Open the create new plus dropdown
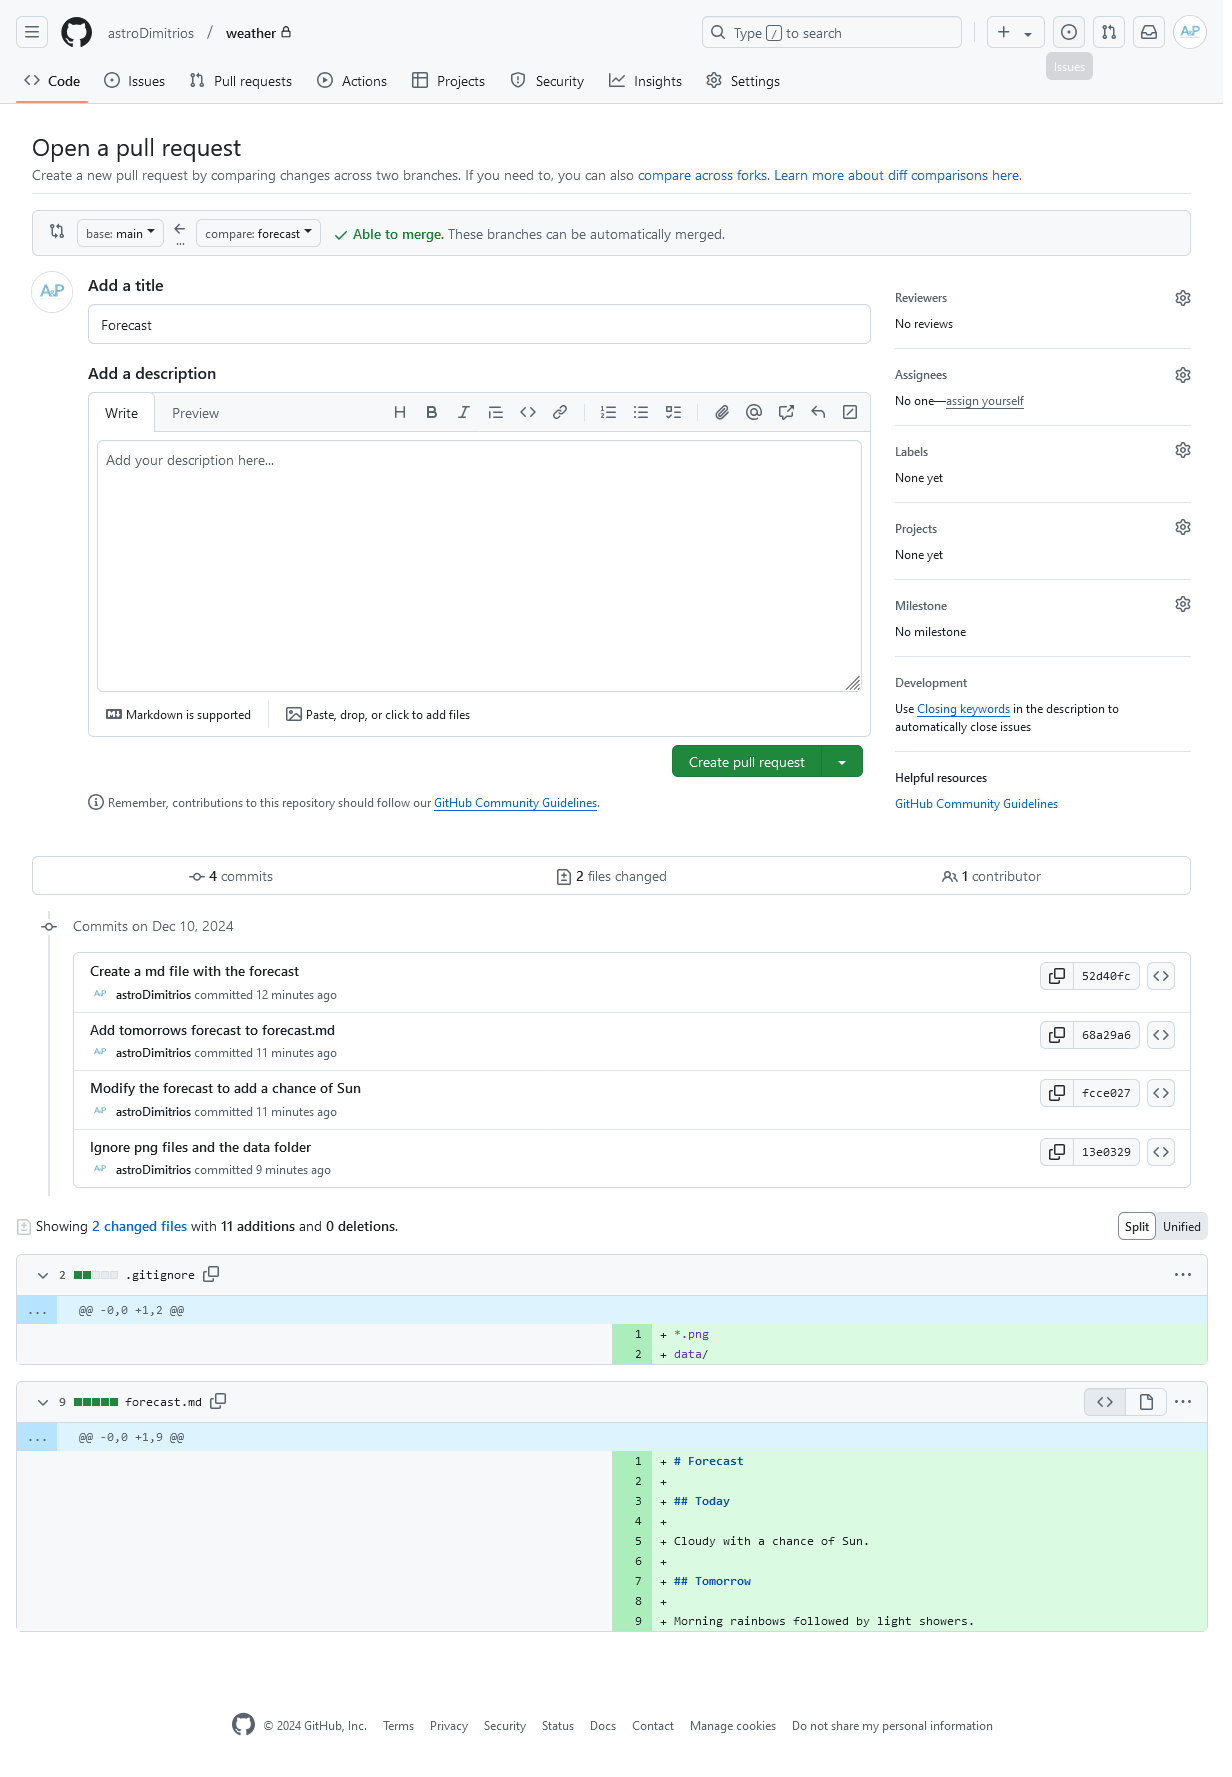Viewport: 1232px width, 1777px height. coord(1015,32)
